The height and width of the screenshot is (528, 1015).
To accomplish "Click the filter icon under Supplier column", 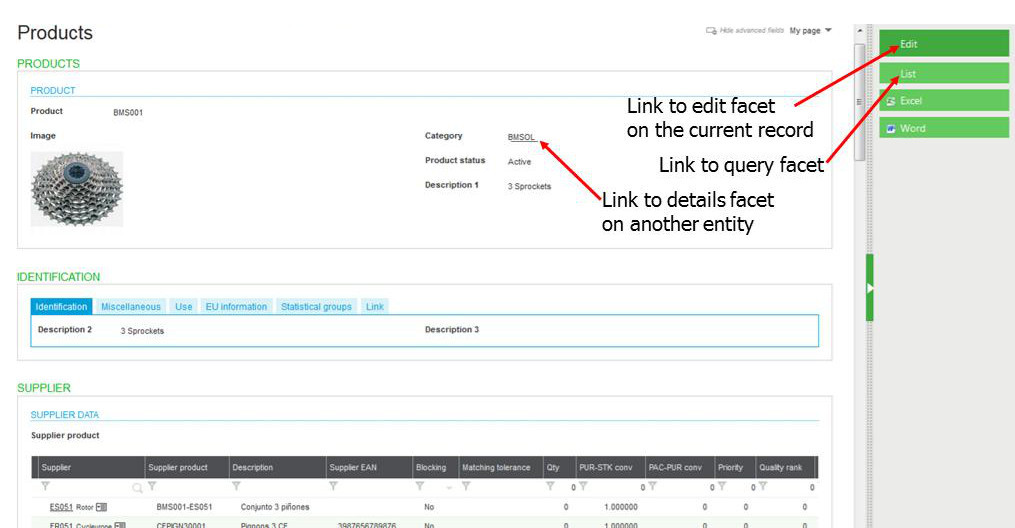I will click(45, 487).
